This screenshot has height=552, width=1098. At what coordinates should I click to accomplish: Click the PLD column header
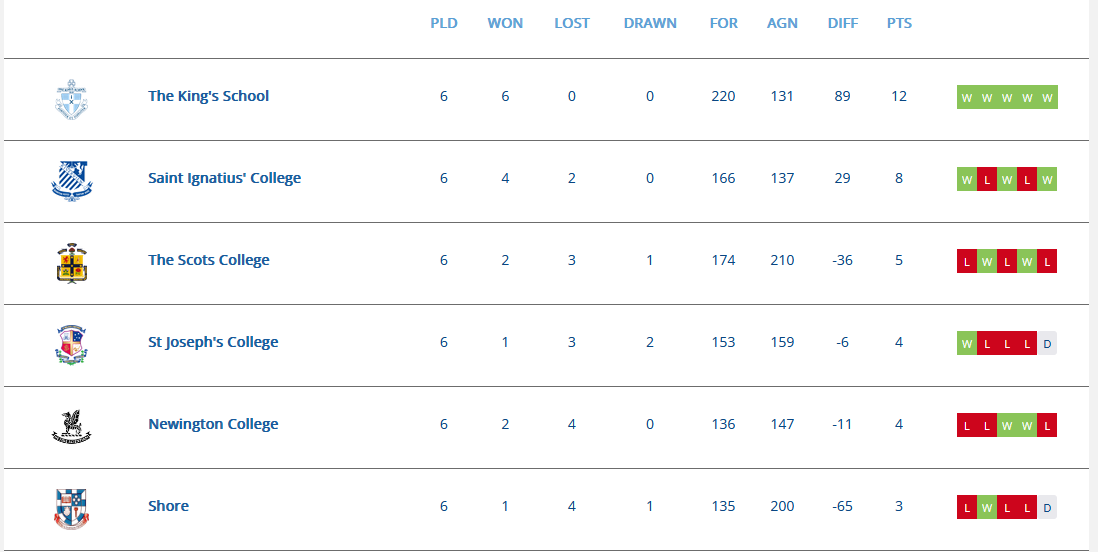(x=444, y=23)
